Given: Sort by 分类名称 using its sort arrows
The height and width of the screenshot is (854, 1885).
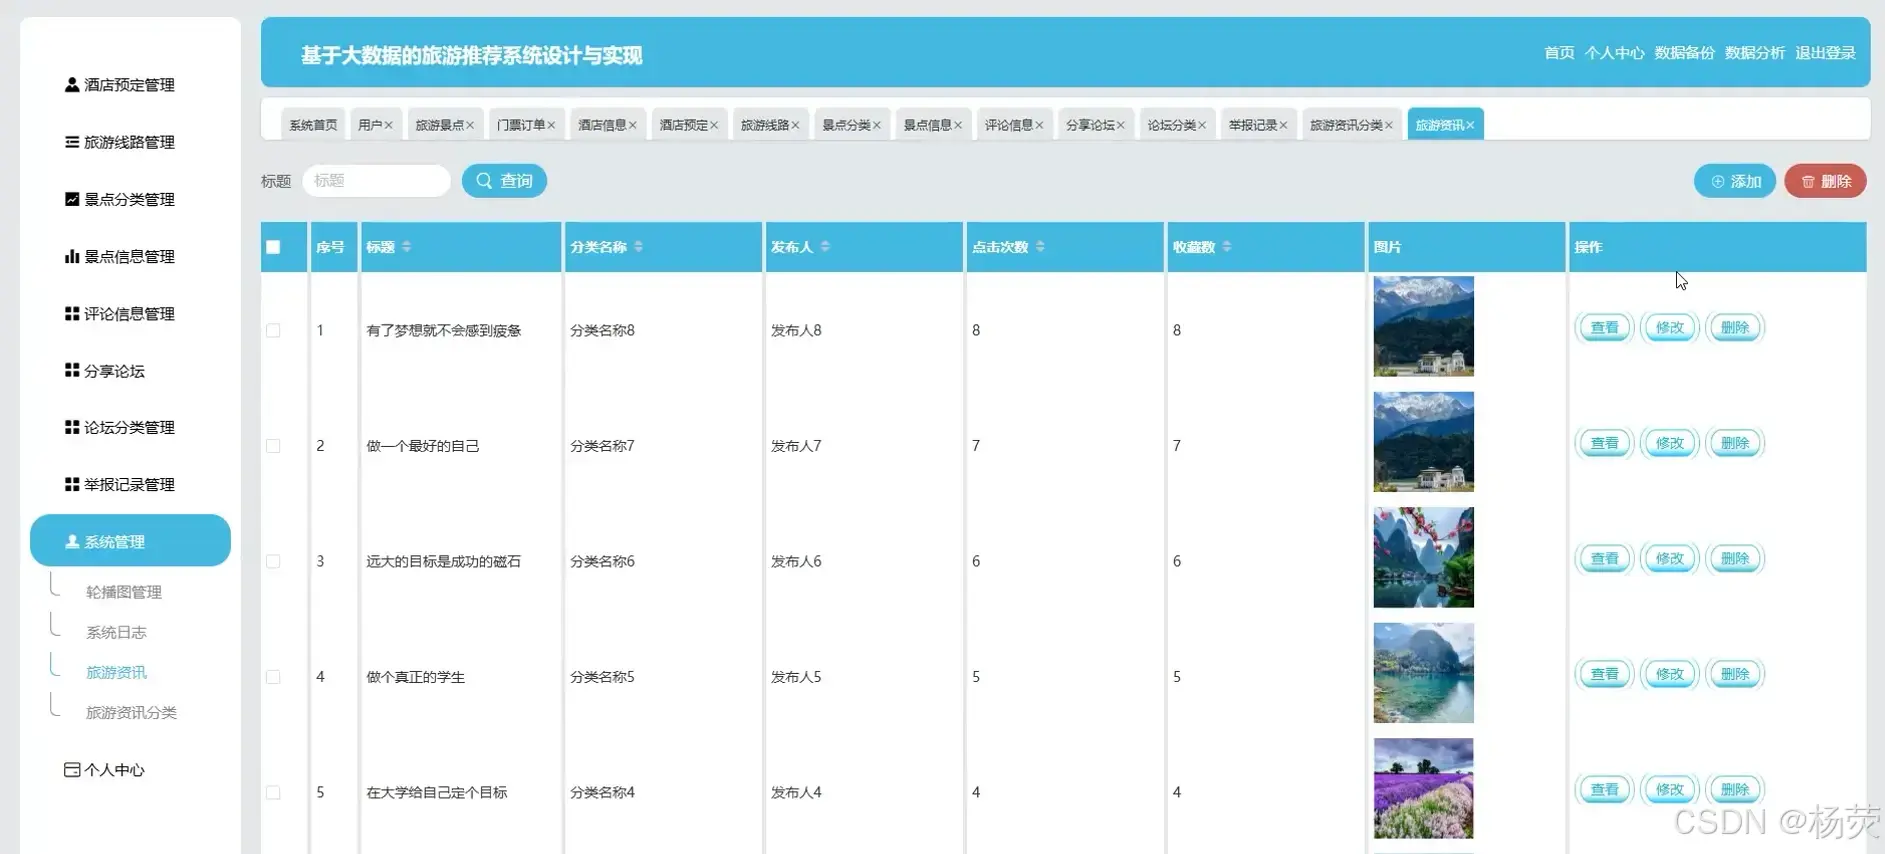Looking at the screenshot, I should (638, 247).
